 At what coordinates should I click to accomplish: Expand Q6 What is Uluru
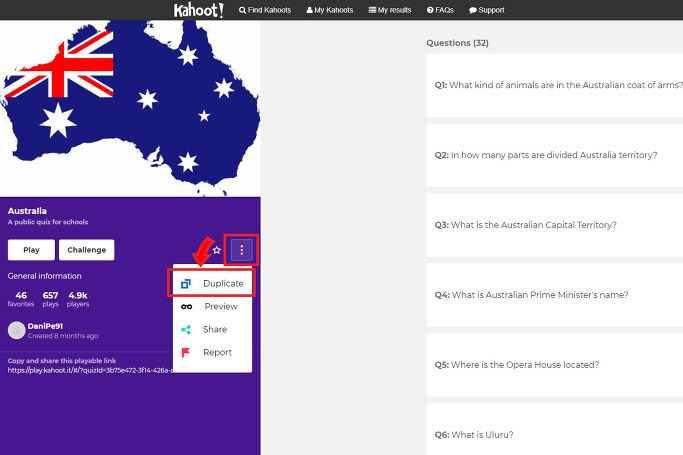coord(555,429)
